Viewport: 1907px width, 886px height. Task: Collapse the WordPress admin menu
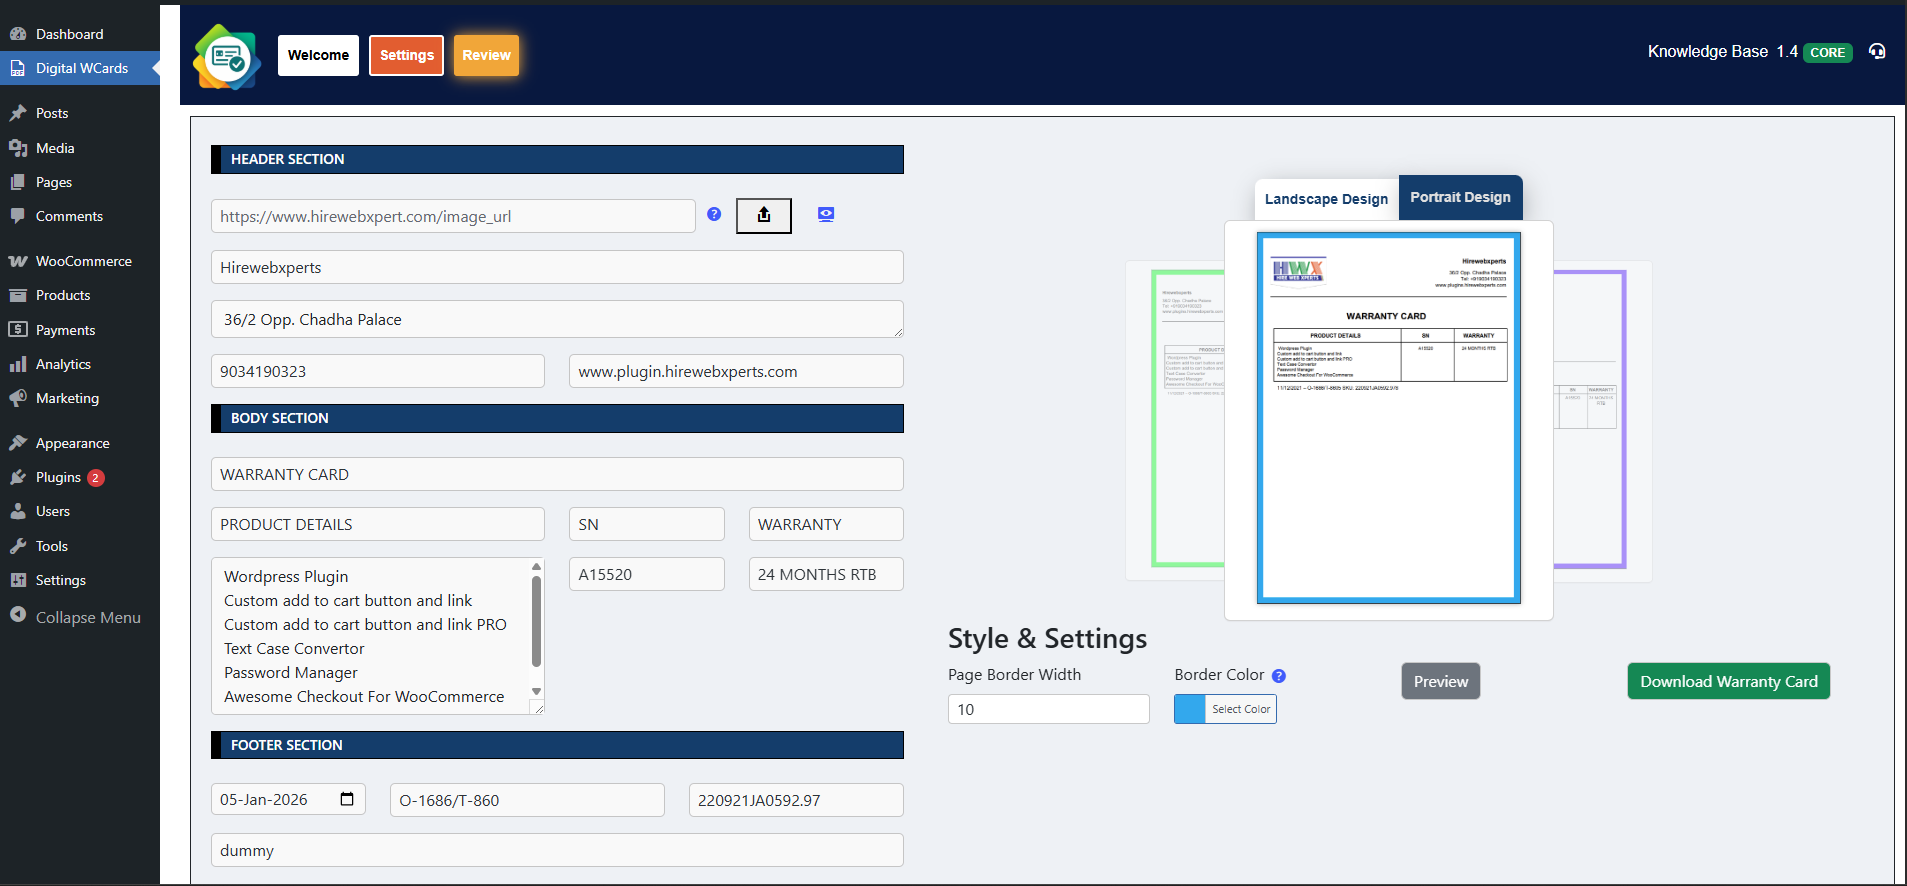click(x=87, y=617)
